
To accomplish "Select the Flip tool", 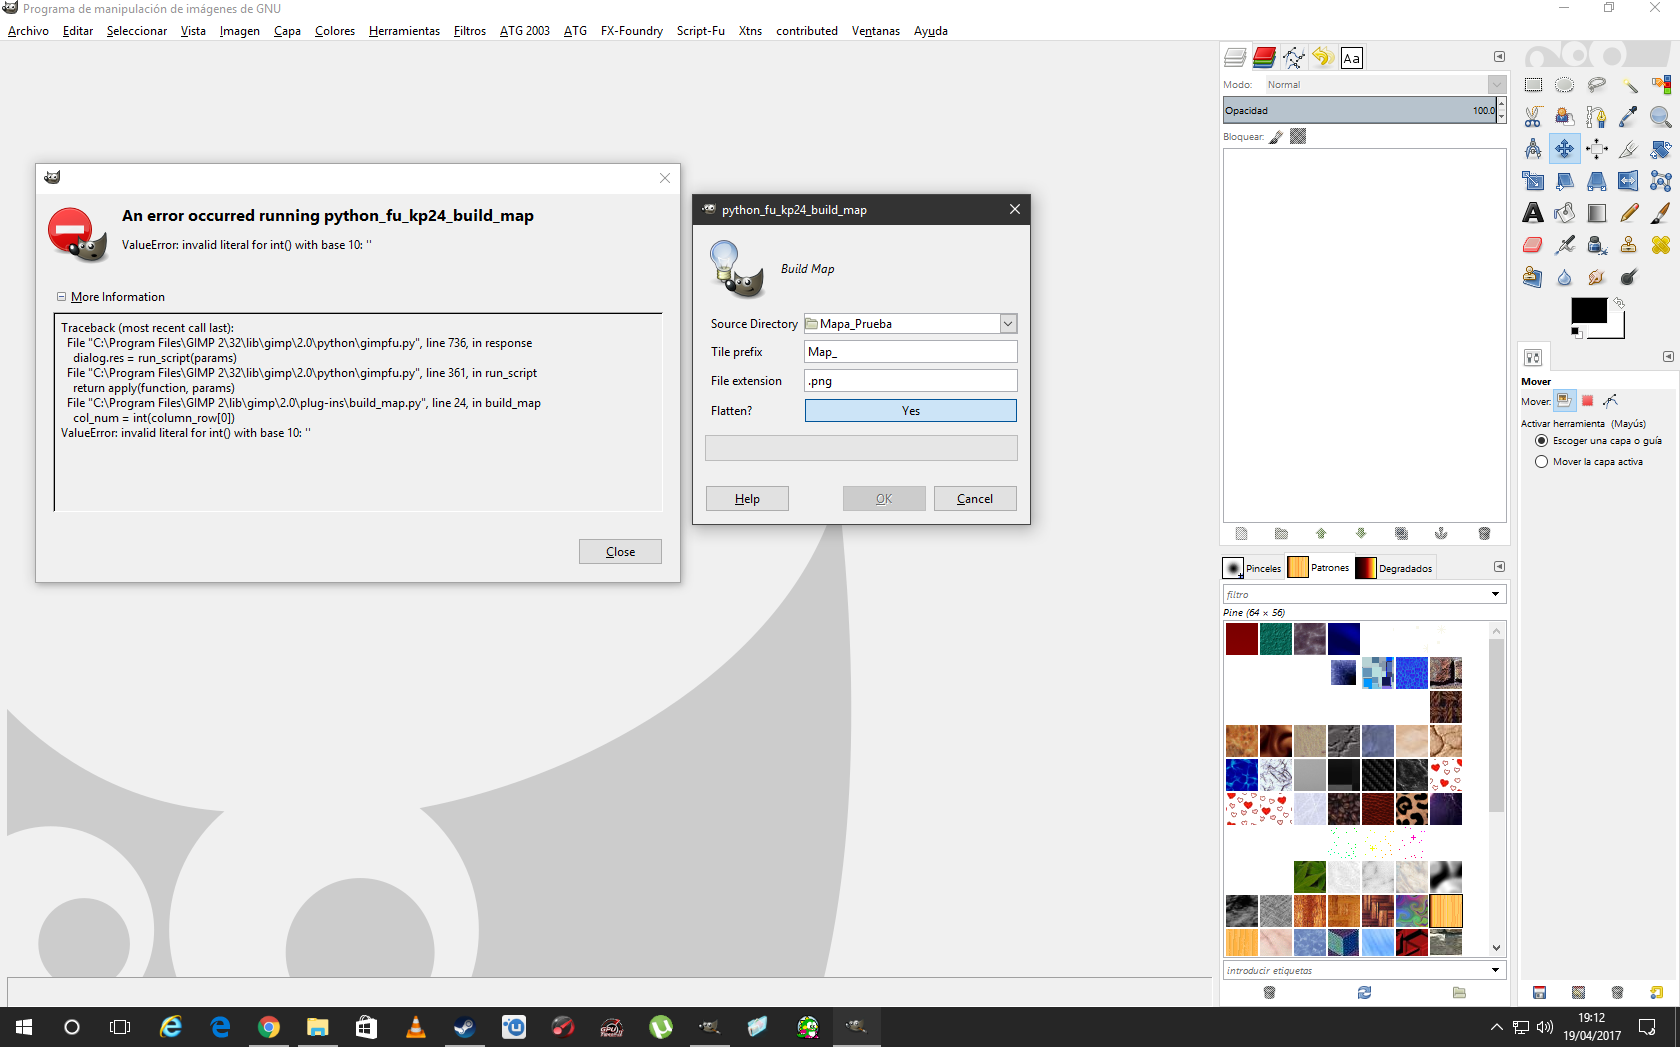I will (1629, 181).
